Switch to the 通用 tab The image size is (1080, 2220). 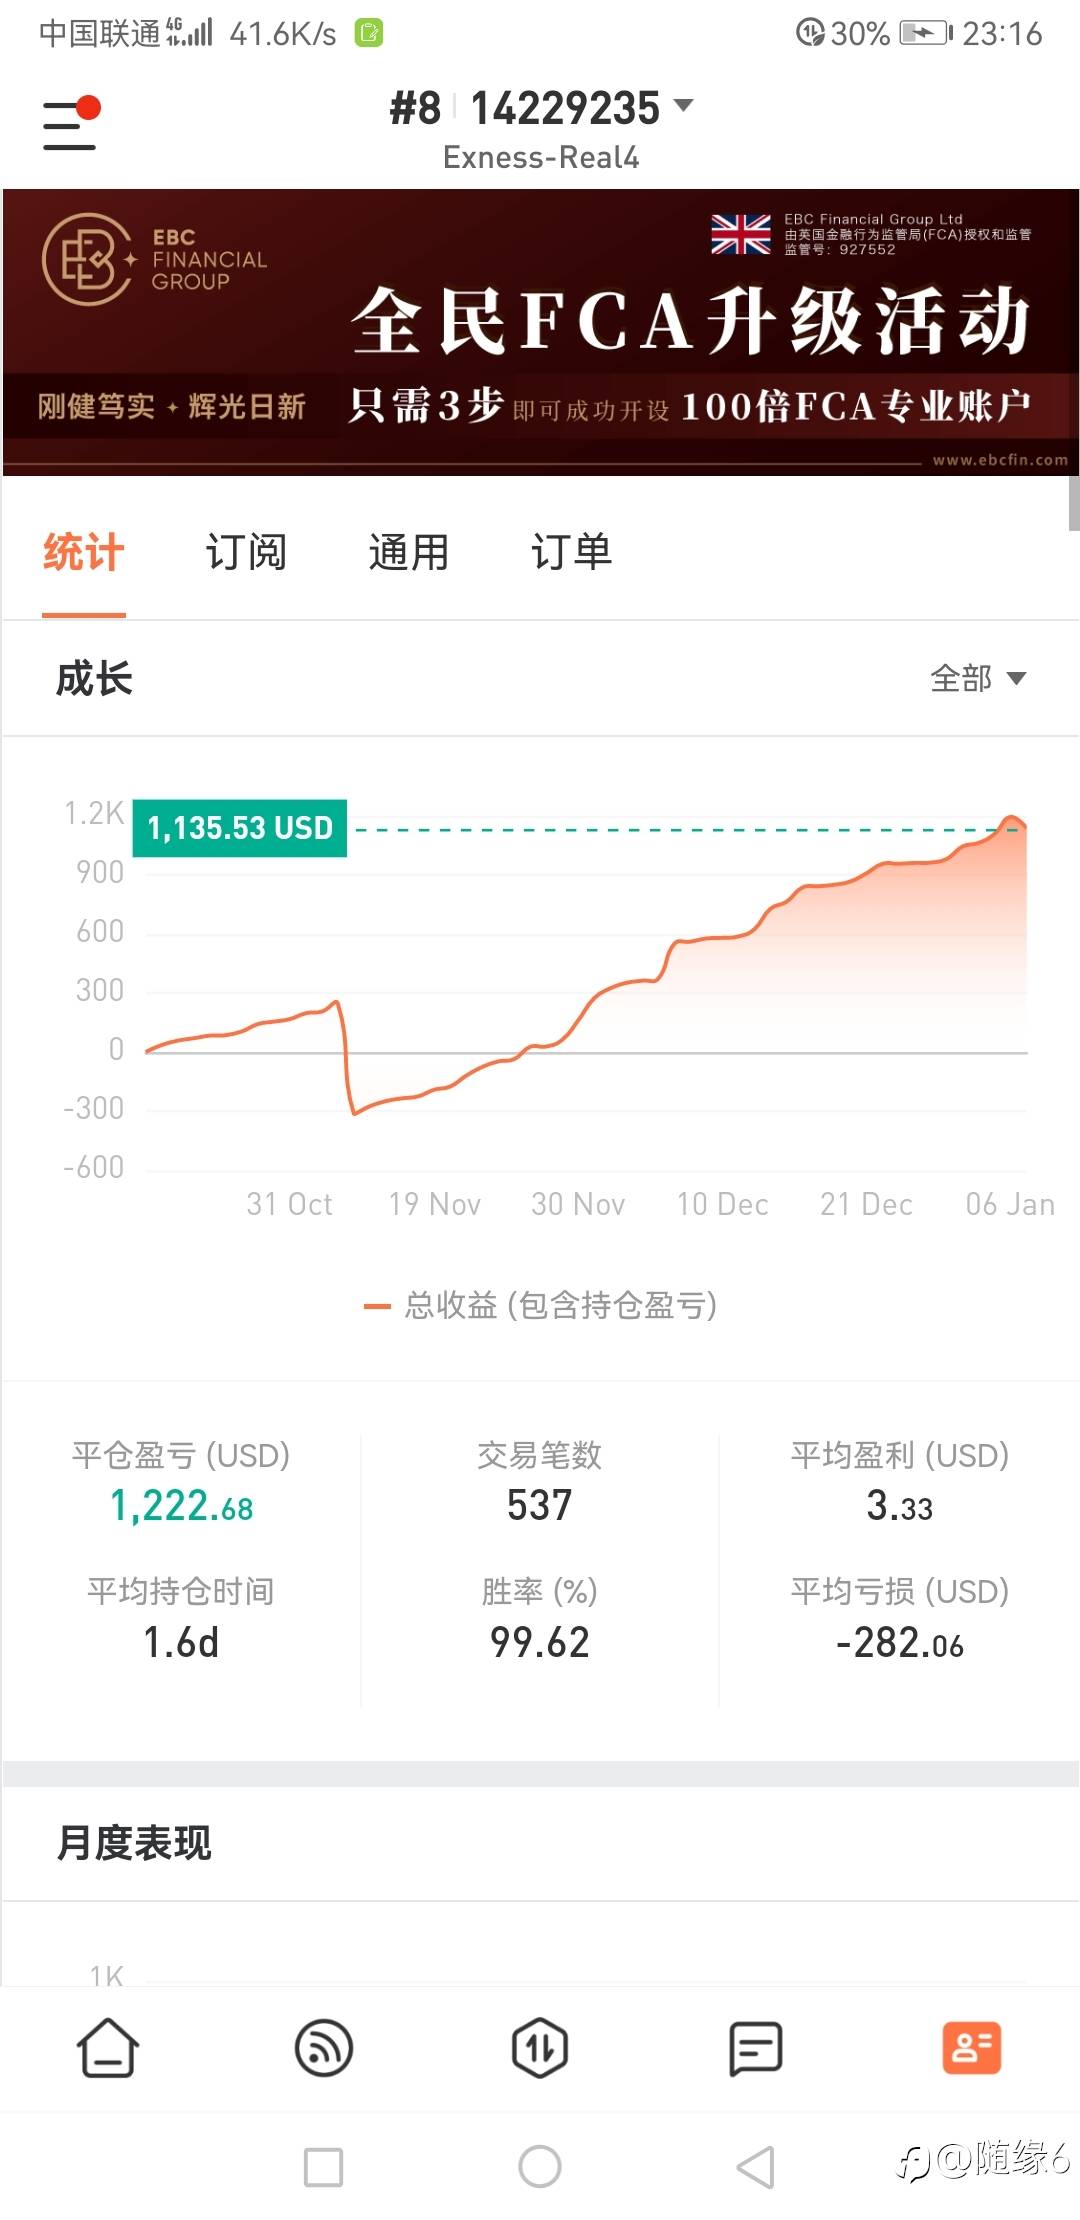tap(408, 553)
